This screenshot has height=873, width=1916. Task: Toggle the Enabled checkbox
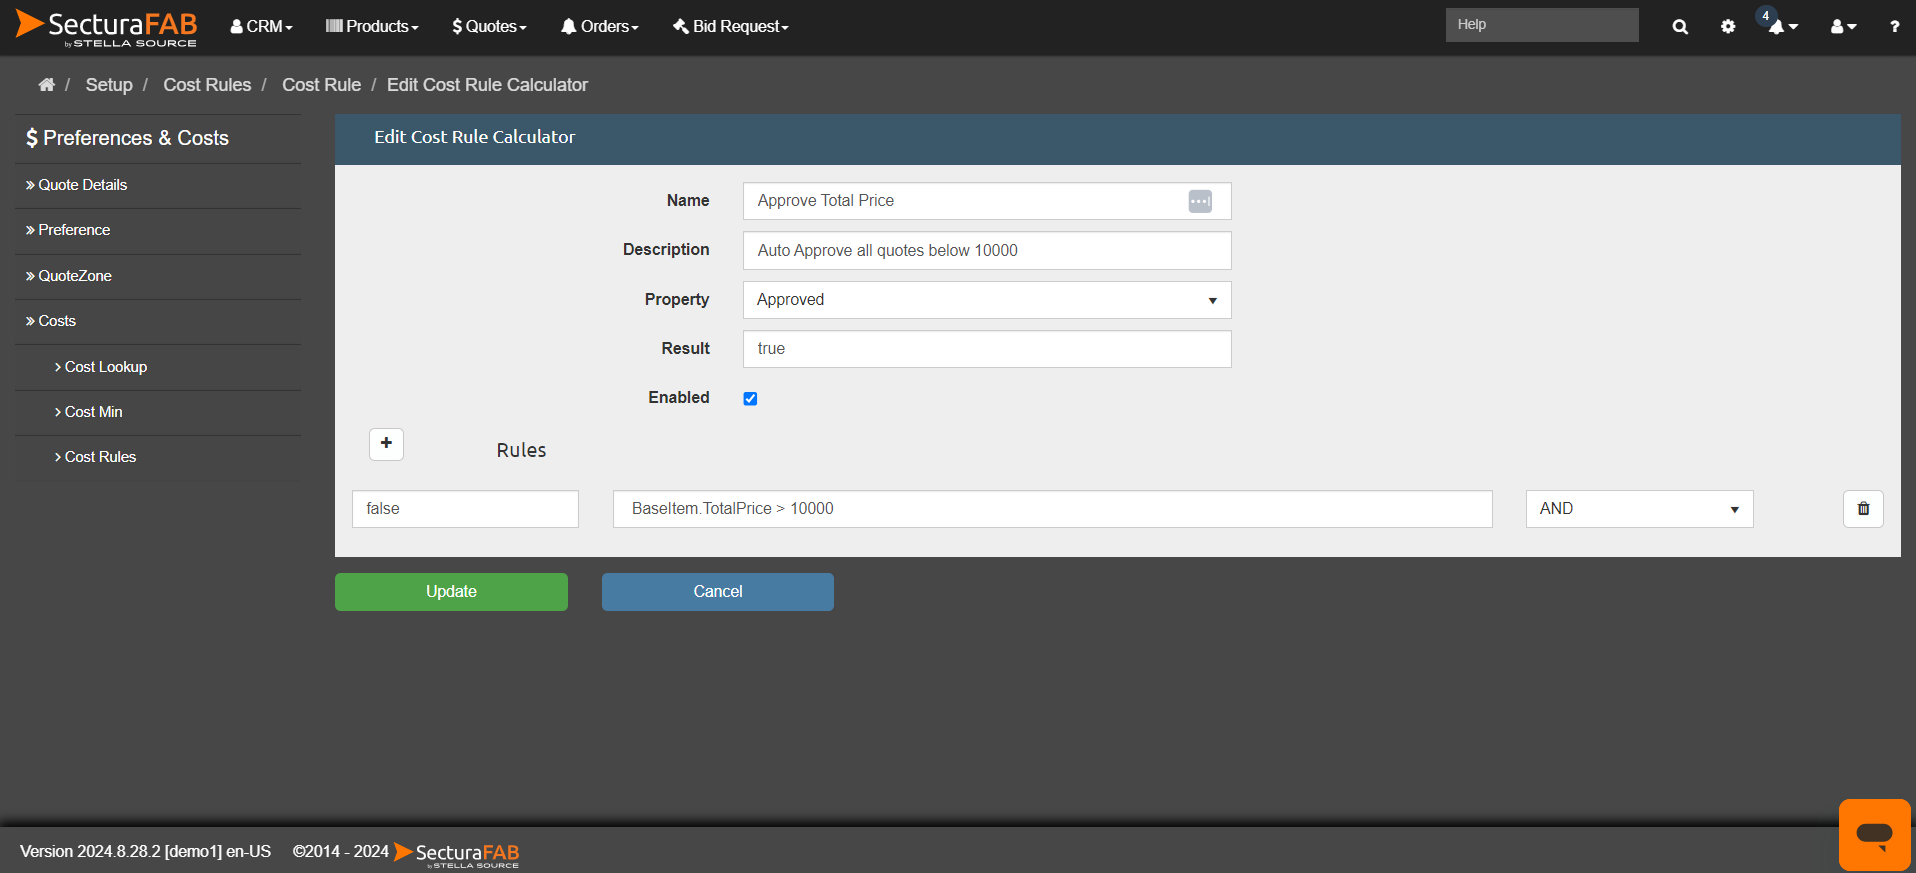coord(750,399)
